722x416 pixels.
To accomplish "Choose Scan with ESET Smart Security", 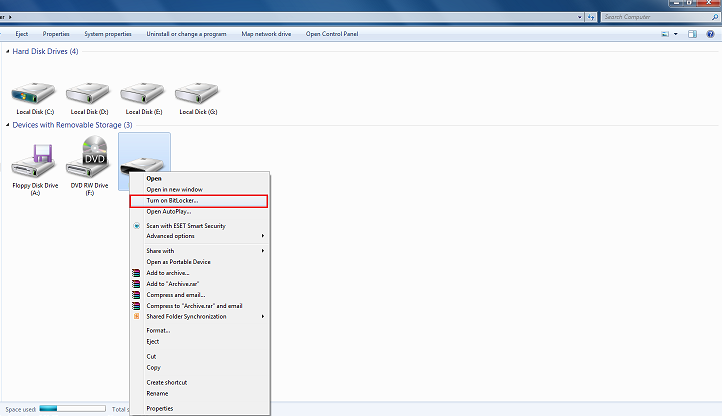I will 199,226.
